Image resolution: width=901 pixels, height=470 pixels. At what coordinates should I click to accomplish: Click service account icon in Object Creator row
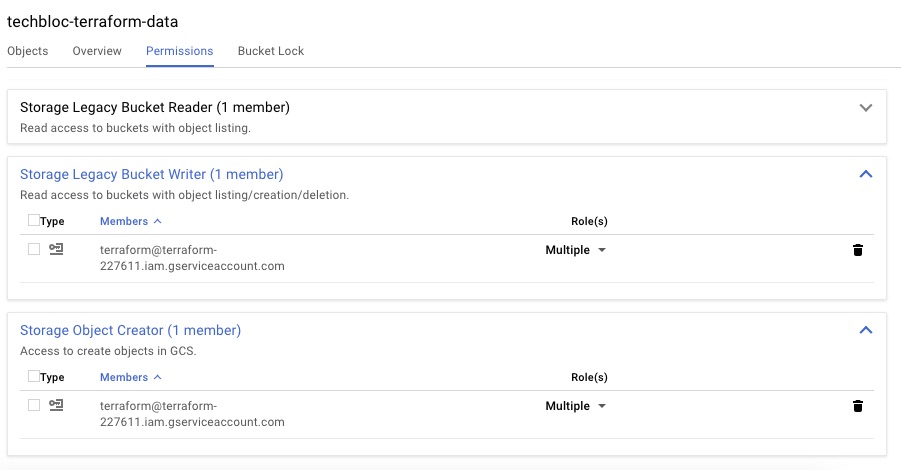56,406
